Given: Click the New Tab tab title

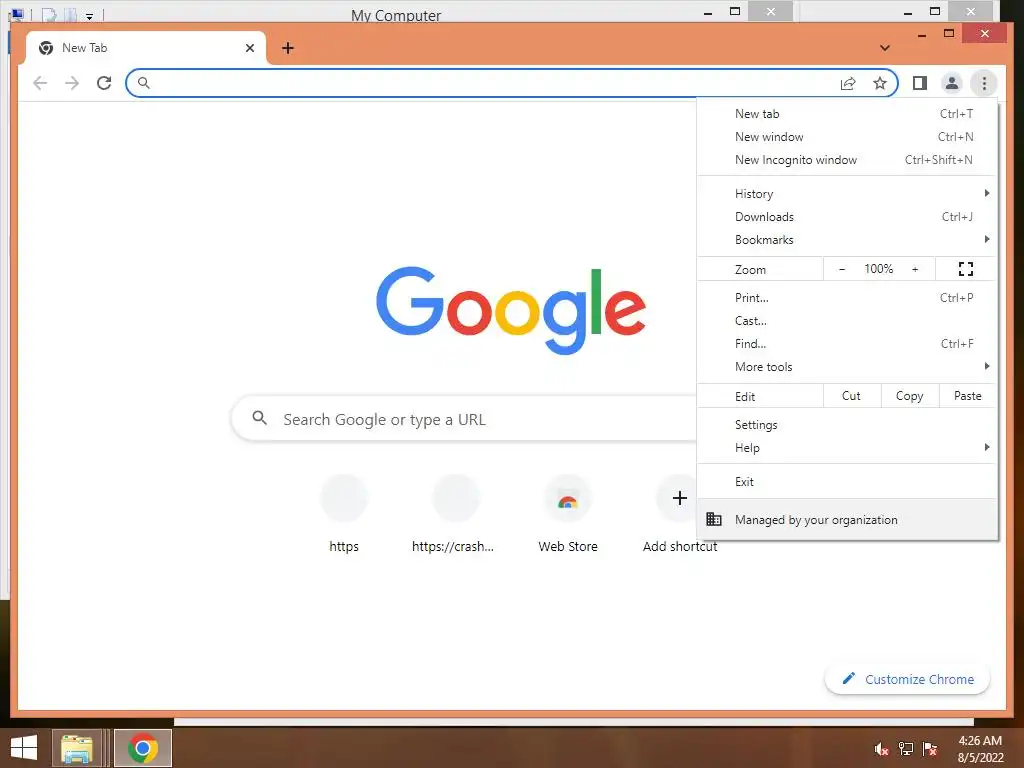Looking at the screenshot, I should coord(84,48).
